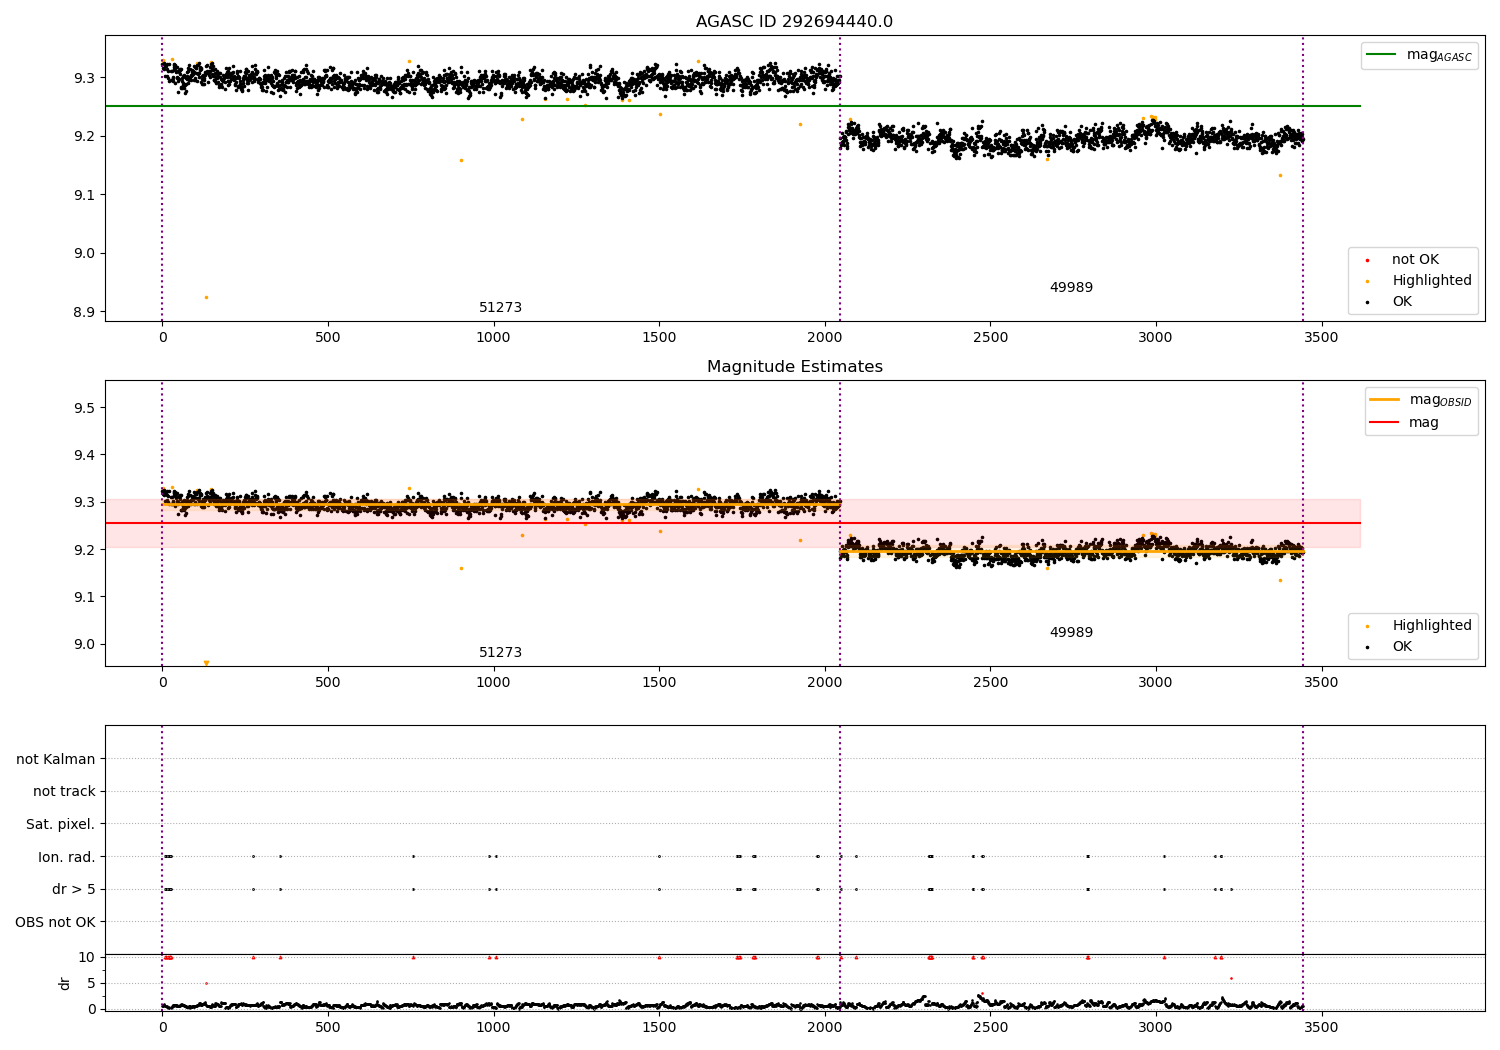Click obsid label 51273 in the top plot
The height and width of the screenshot is (1050, 1500).
500,308
